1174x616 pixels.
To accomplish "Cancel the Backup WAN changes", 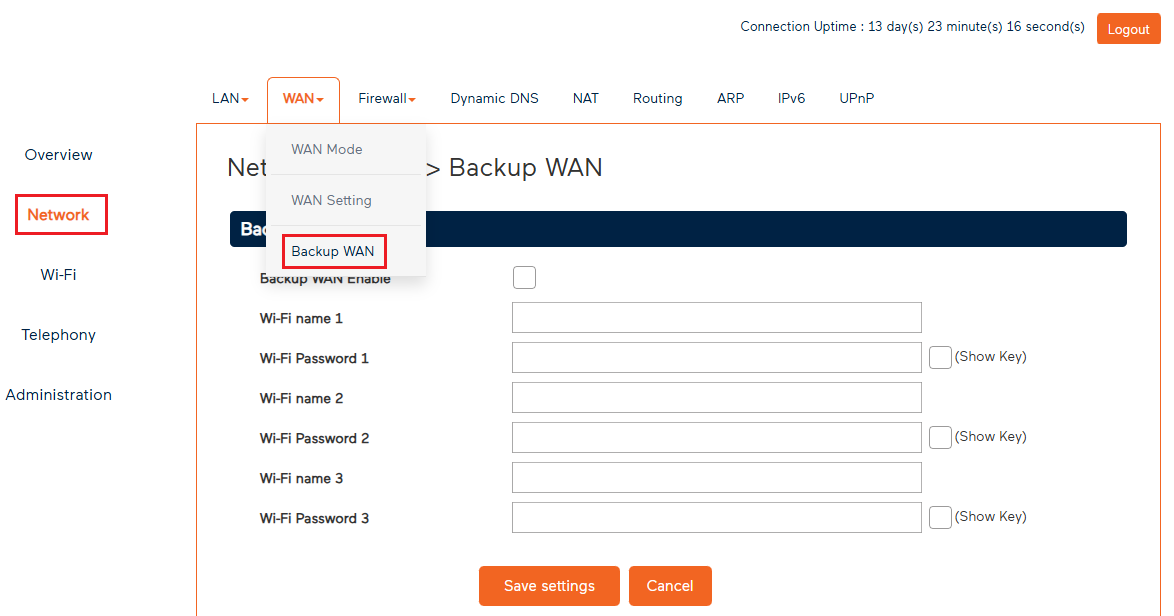I will [x=670, y=586].
